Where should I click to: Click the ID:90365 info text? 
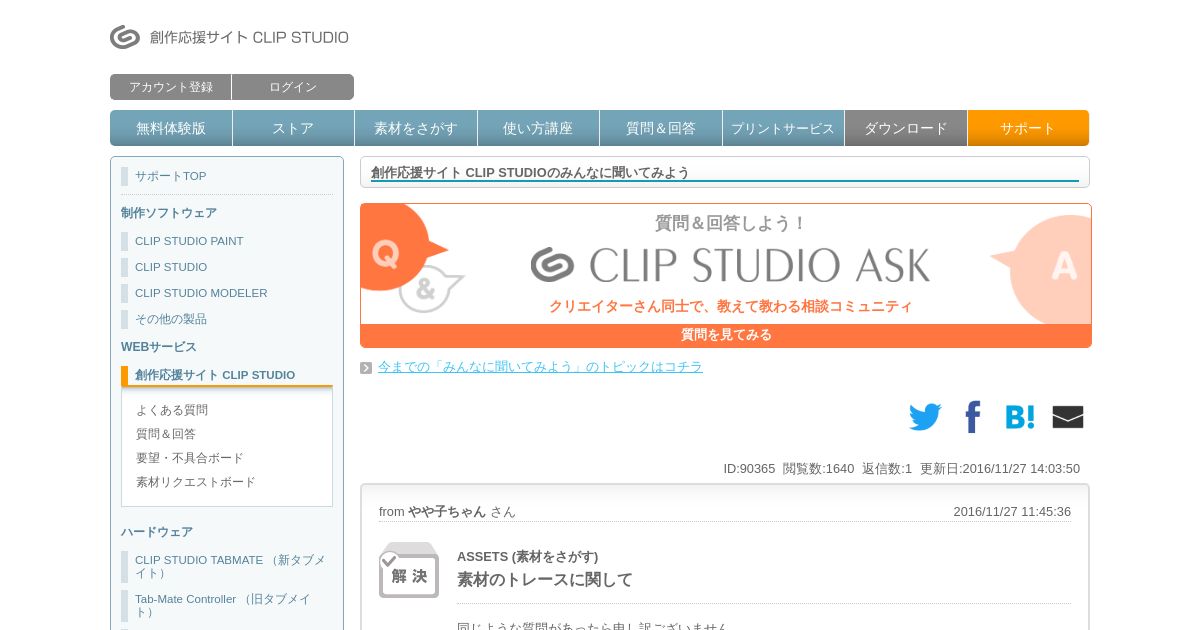(x=749, y=468)
